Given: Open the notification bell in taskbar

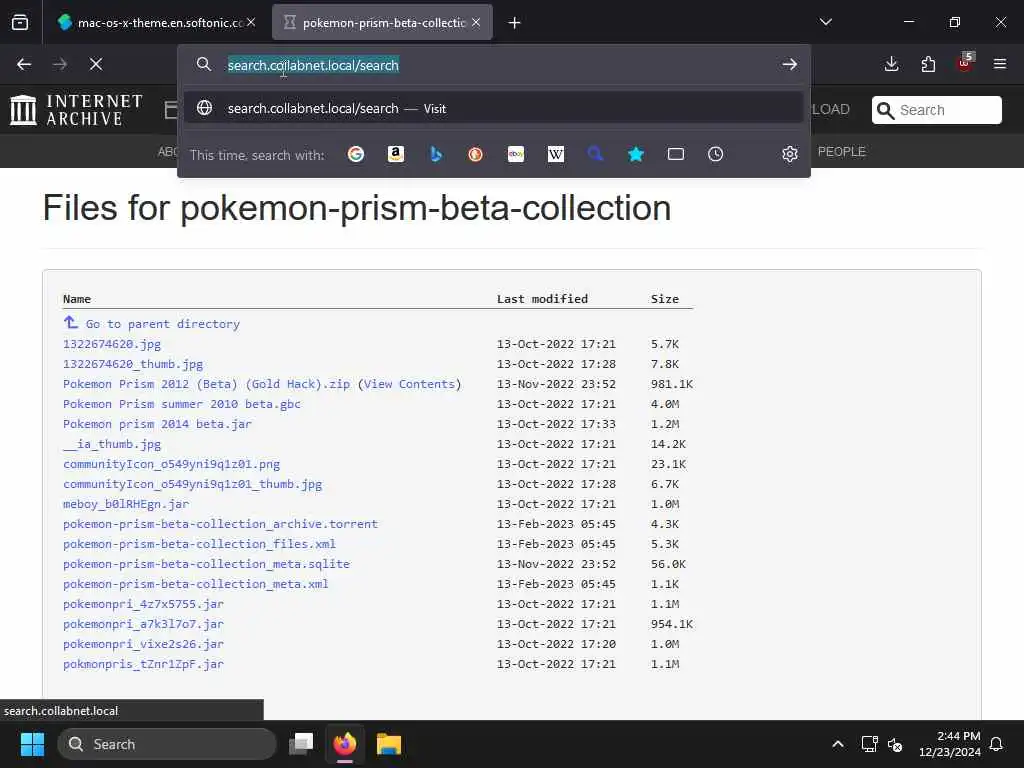Looking at the screenshot, I should pos(997,744).
